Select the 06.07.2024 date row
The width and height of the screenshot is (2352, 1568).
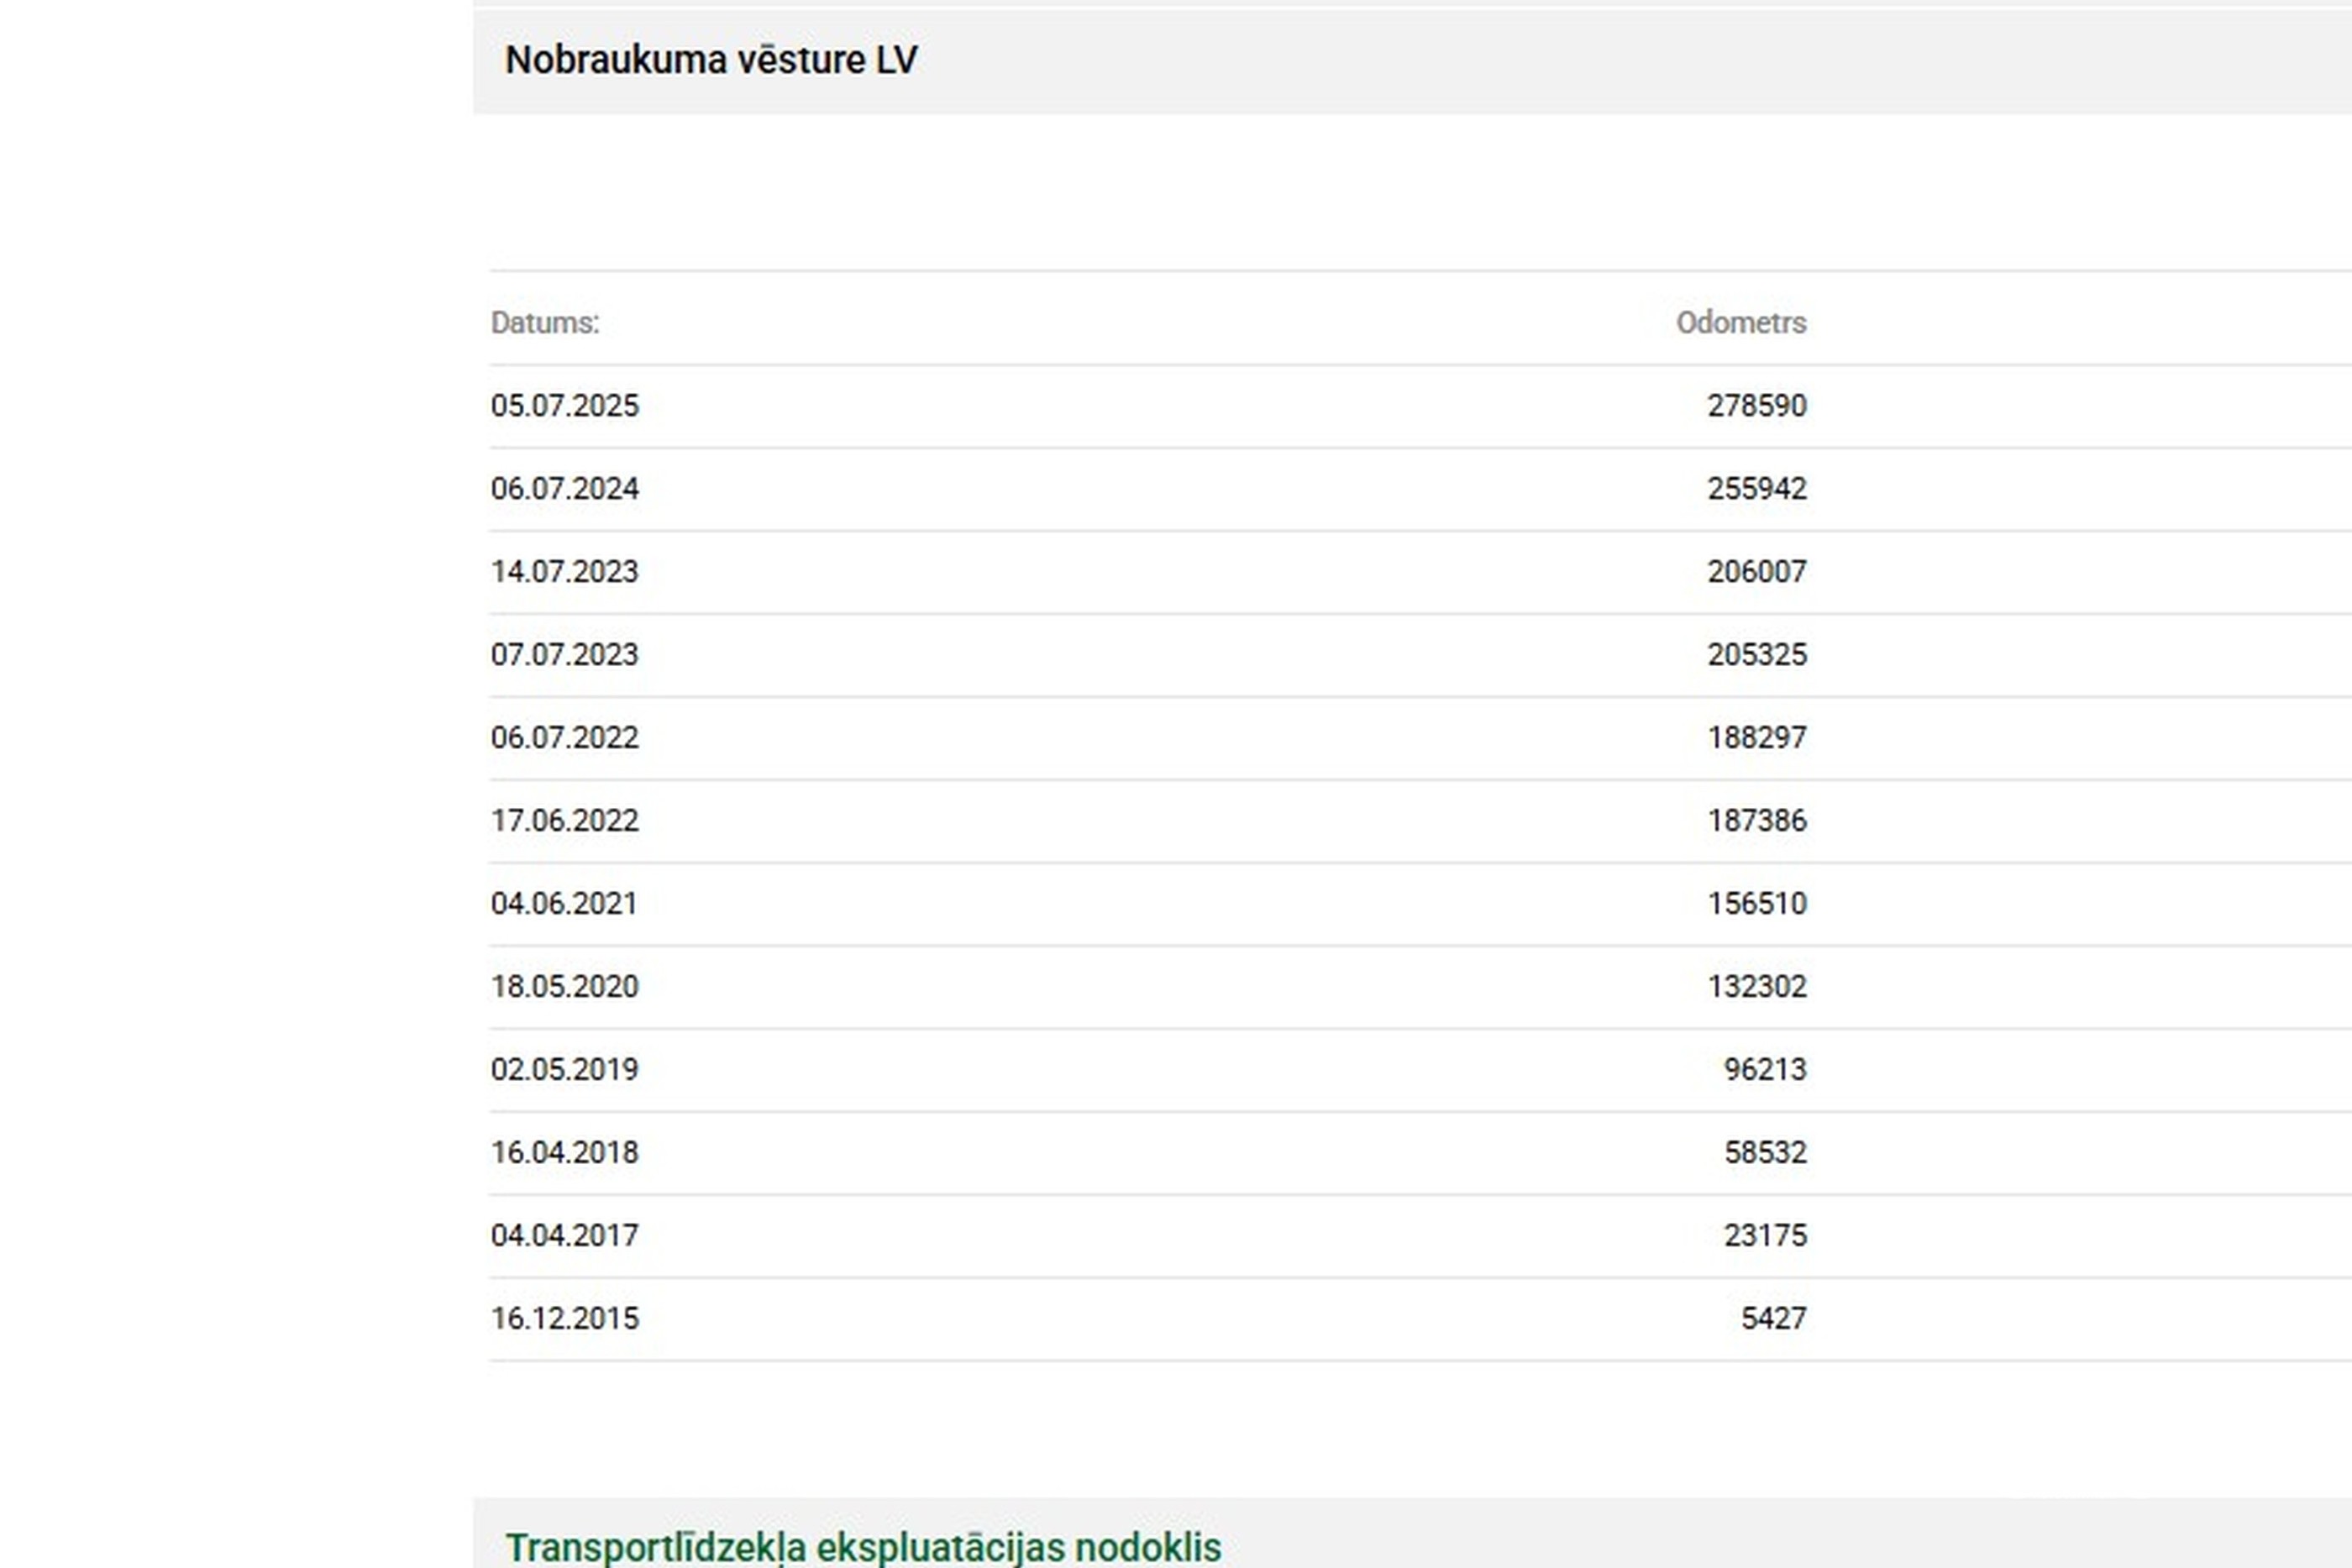[564, 489]
